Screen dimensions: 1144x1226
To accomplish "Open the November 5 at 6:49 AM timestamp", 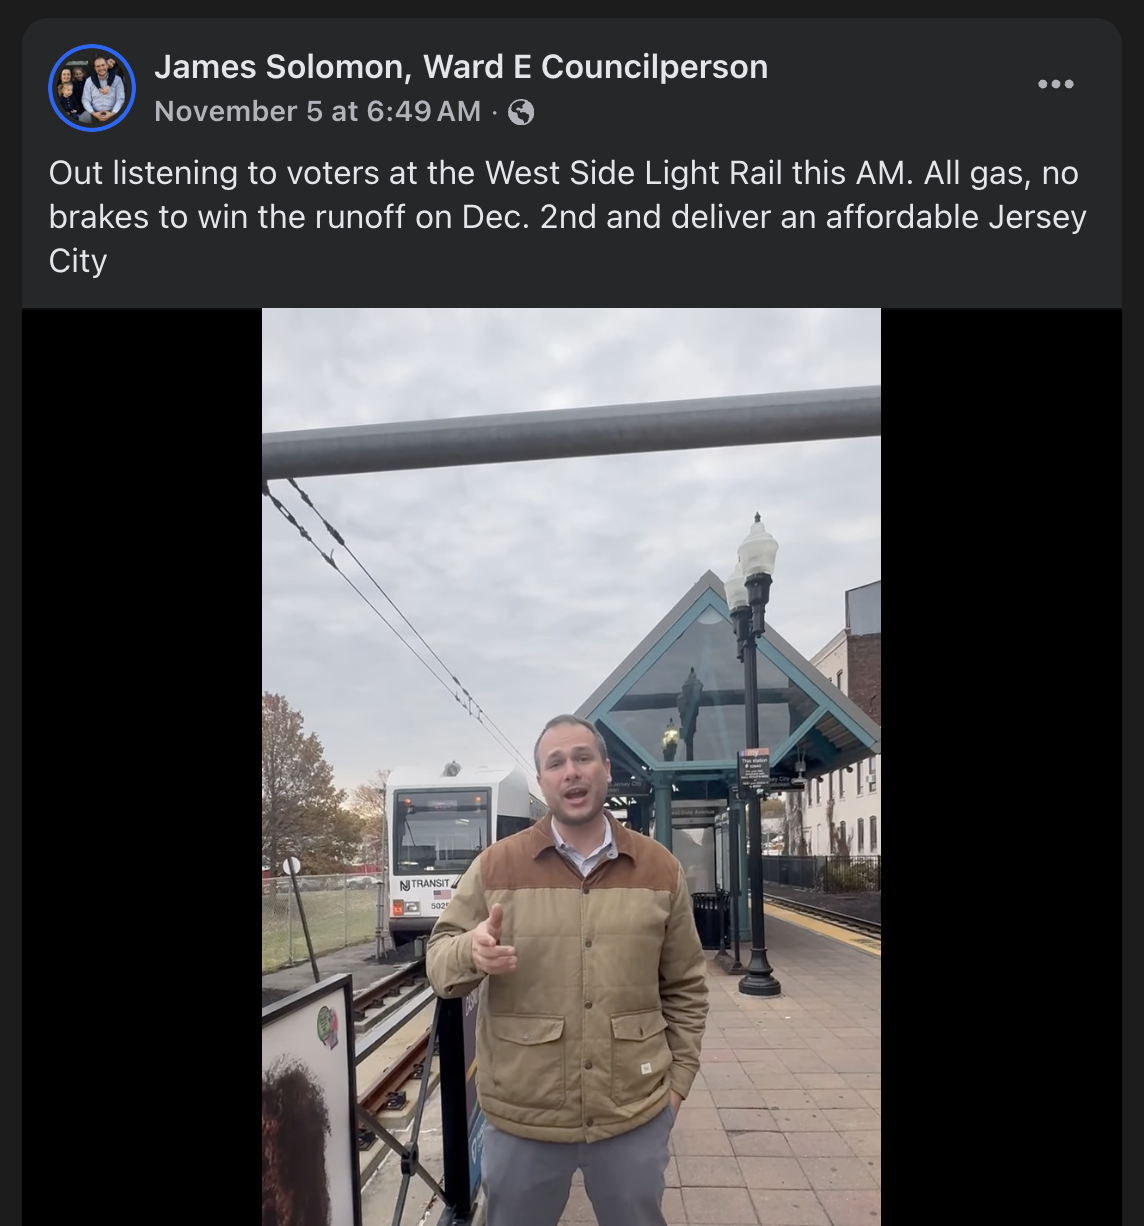I will click(318, 111).
